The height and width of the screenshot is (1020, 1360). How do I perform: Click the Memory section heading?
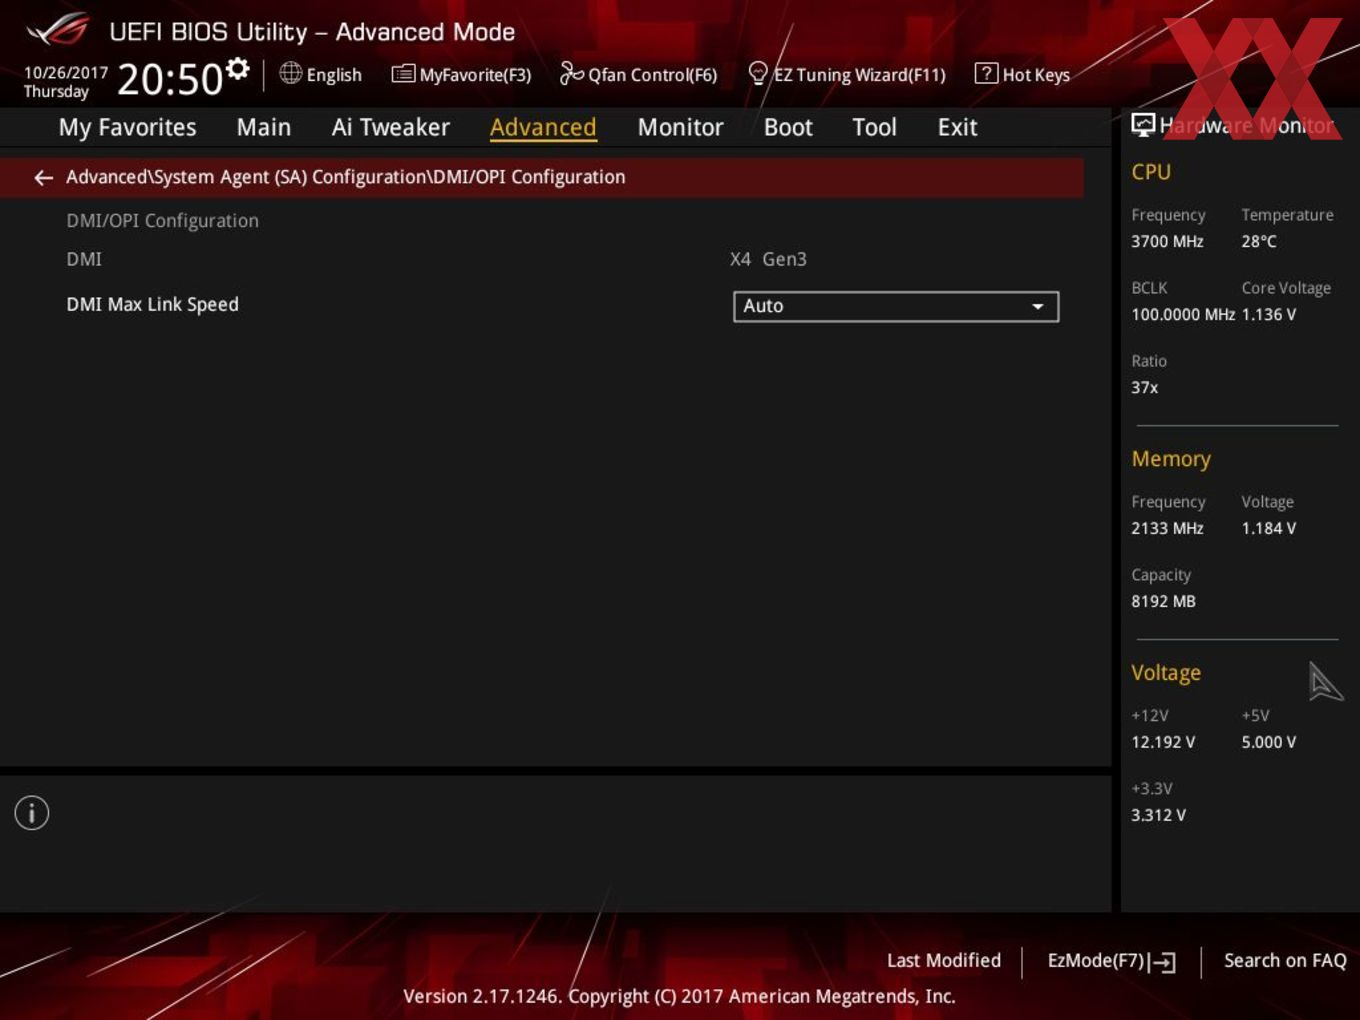tap(1171, 459)
